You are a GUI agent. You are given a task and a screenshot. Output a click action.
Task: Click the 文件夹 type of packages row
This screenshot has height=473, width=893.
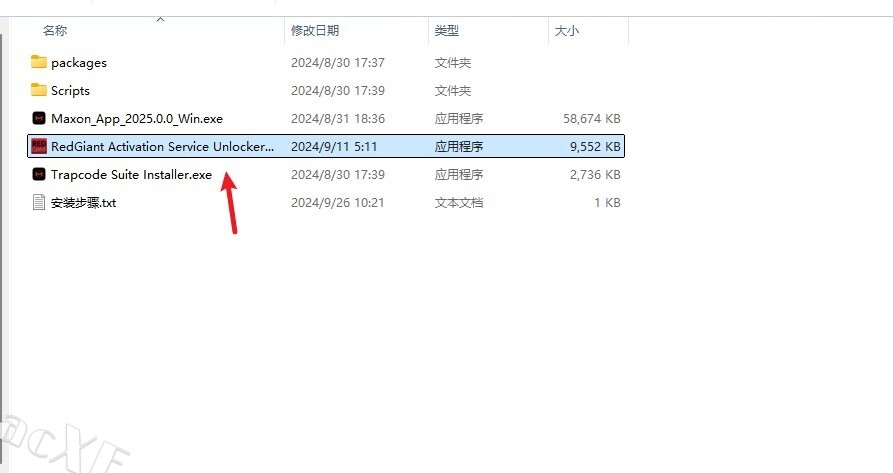tap(453, 63)
